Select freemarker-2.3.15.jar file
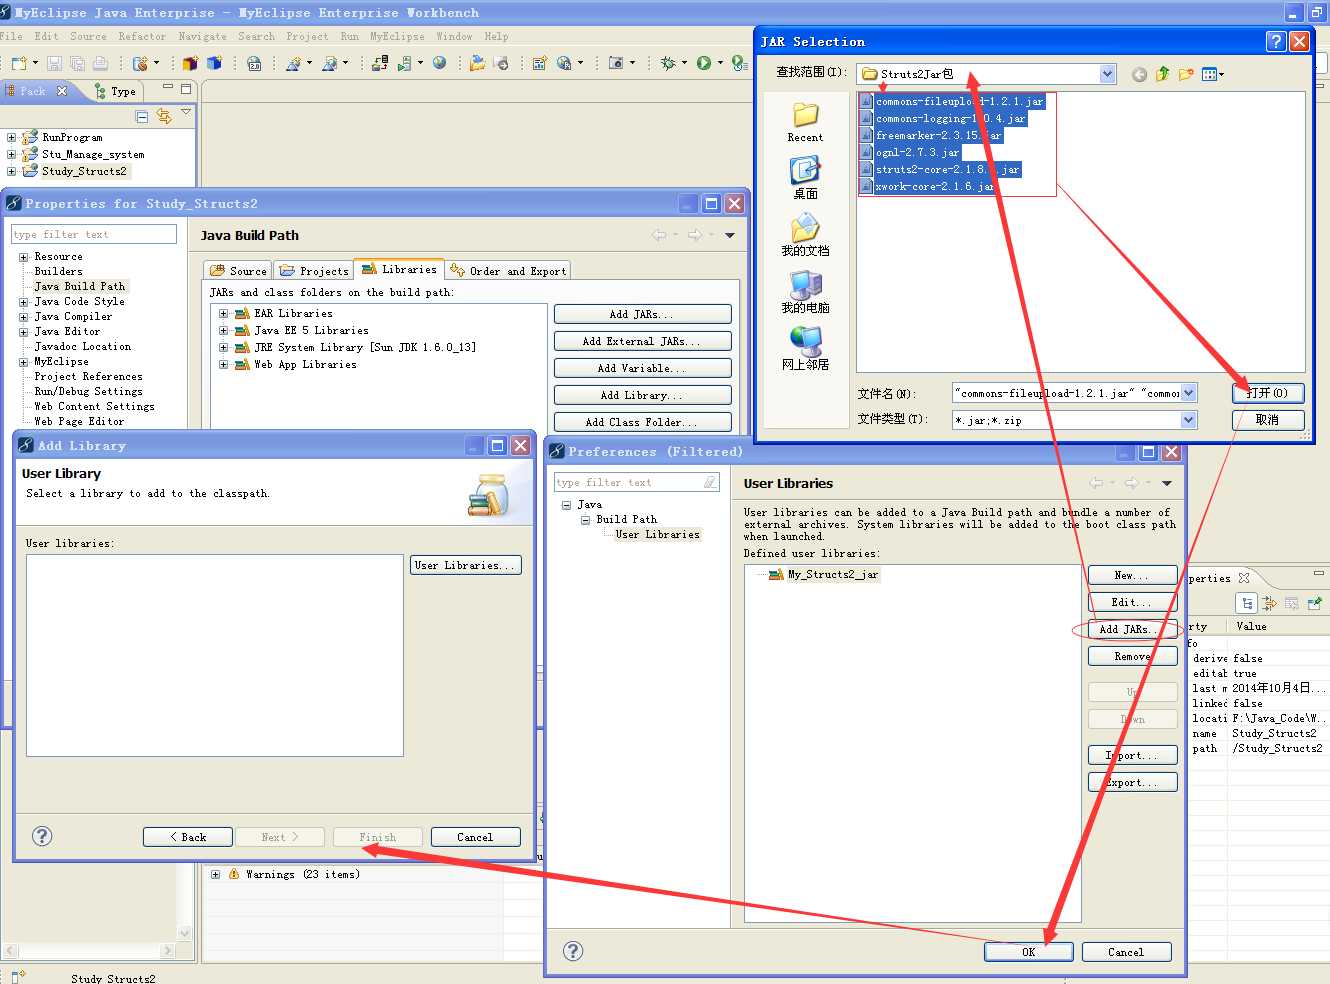 (930, 135)
